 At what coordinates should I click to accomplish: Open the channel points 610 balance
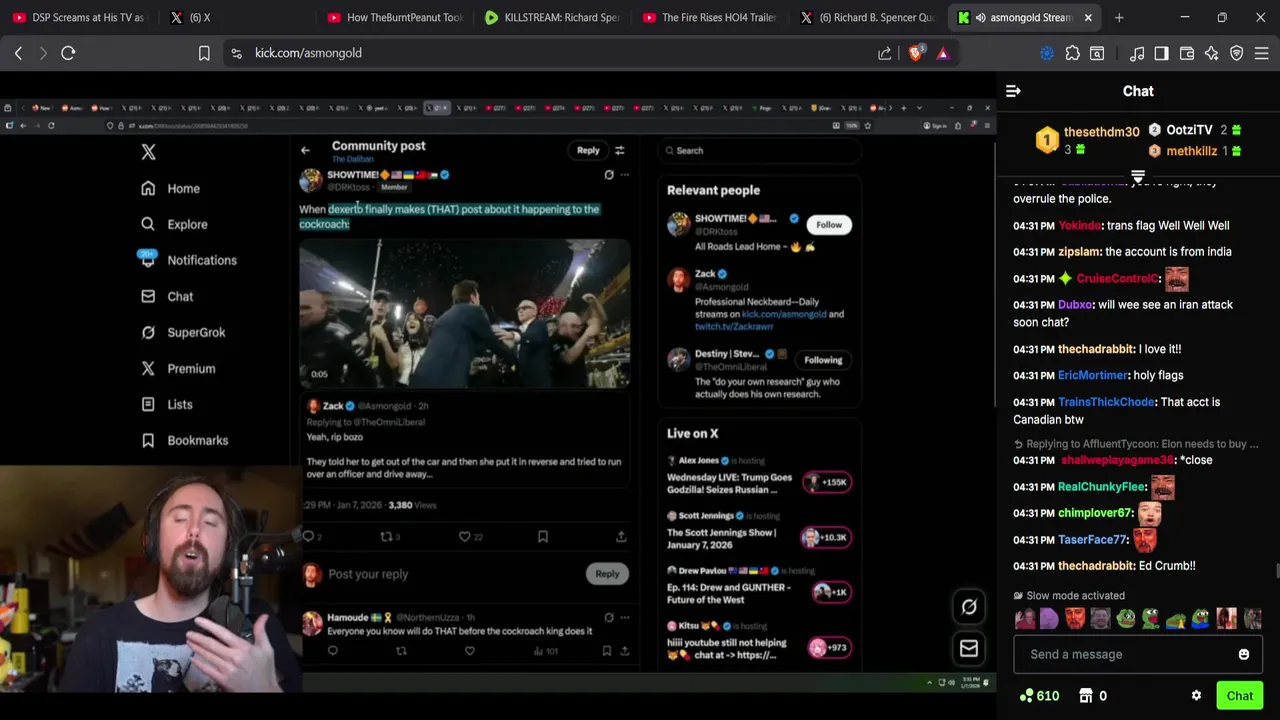coord(1039,696)
